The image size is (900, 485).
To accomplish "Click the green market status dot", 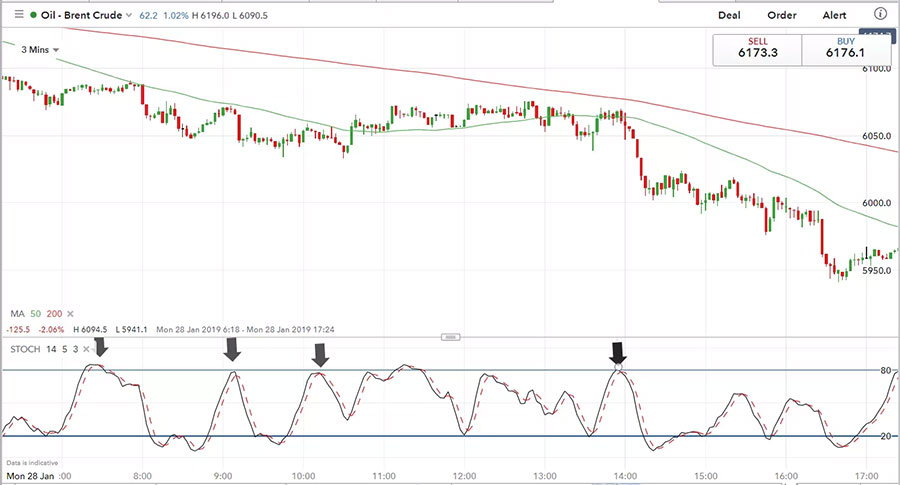I will pos(34,15).
